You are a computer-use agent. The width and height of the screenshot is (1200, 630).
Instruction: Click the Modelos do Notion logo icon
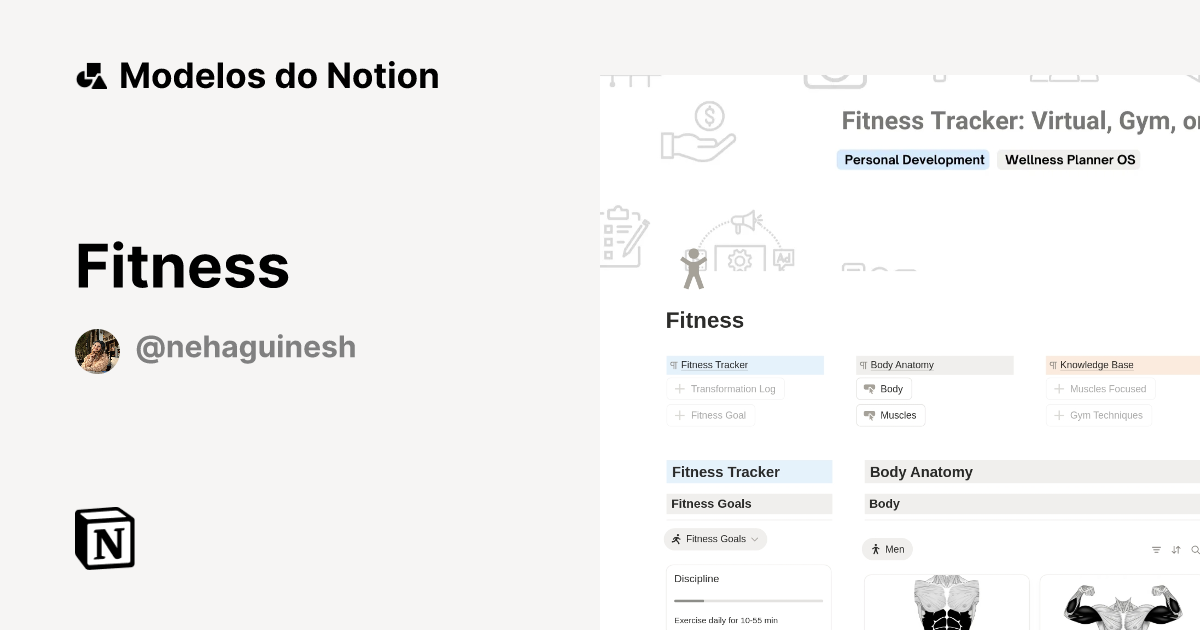[92, 74]
